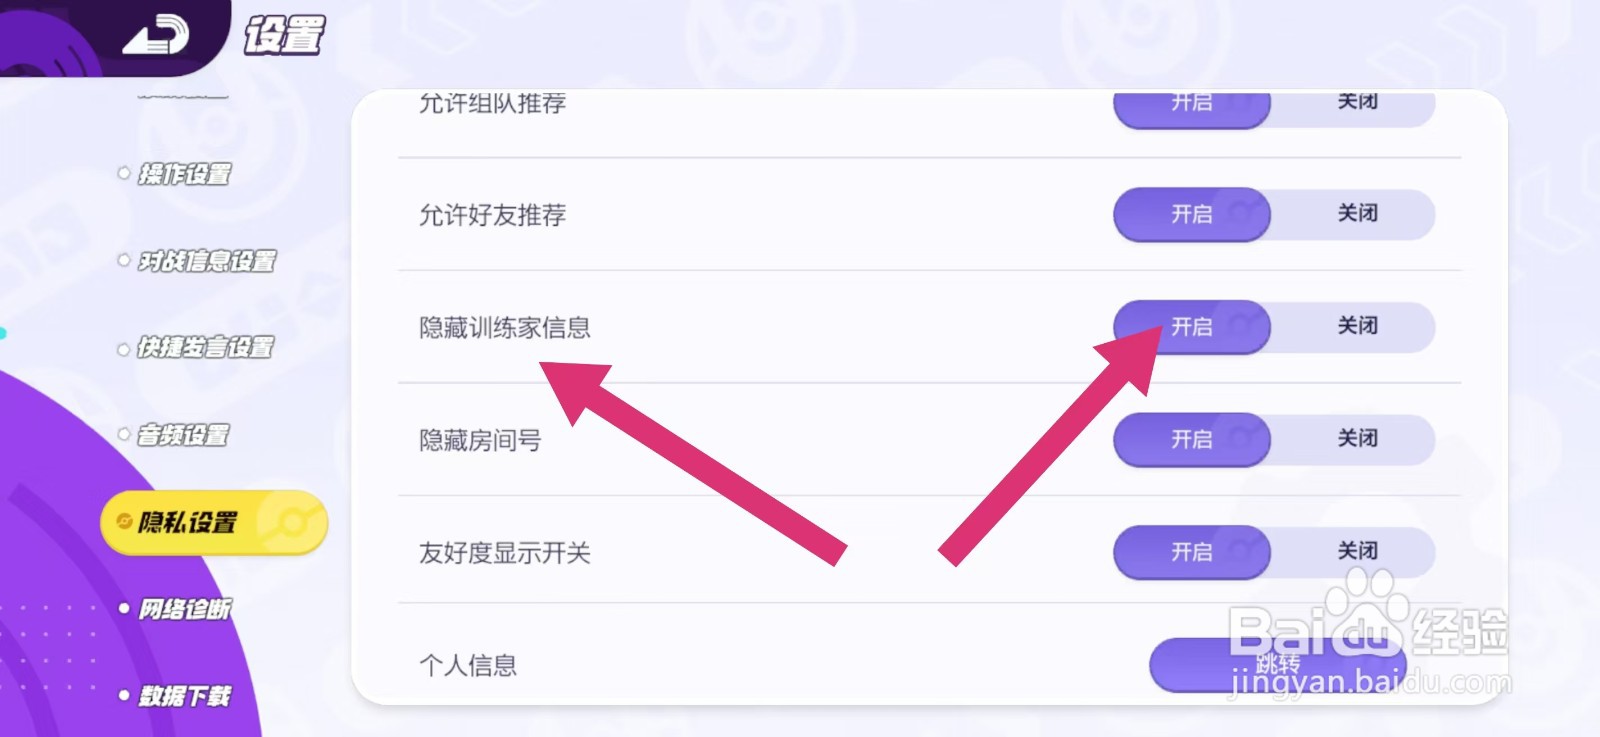Open the 操作设置 section
The image size is (1600, 737).
tap(184, 174)
